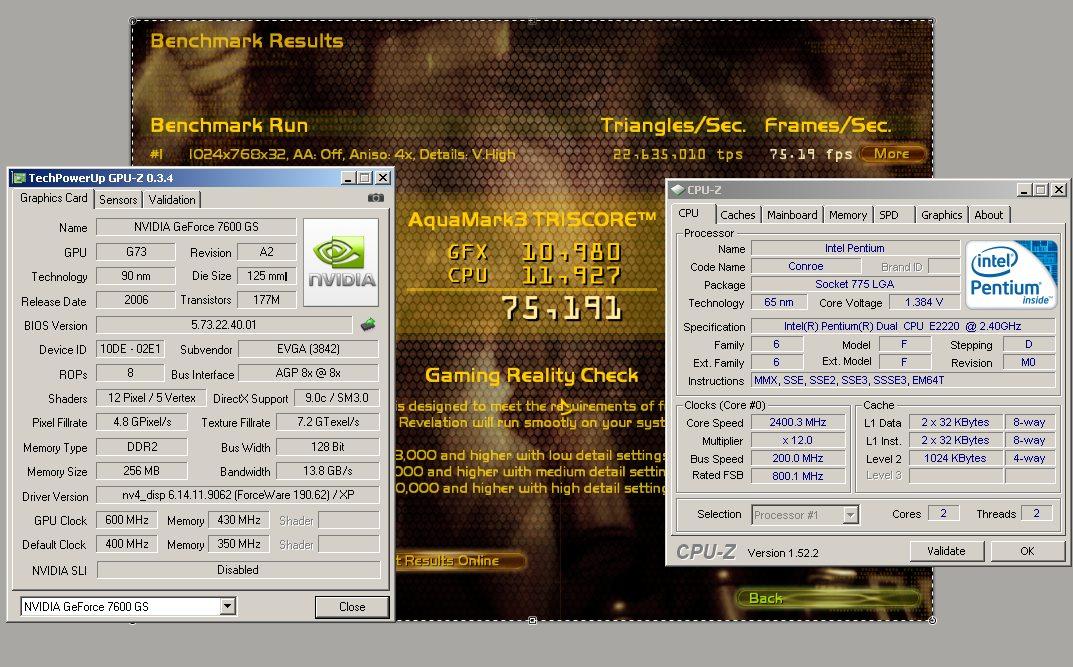Click the GPU name field NVIDIA GeForce 7600 GS
The image size is (1073, 667).
tap(196, 226)
